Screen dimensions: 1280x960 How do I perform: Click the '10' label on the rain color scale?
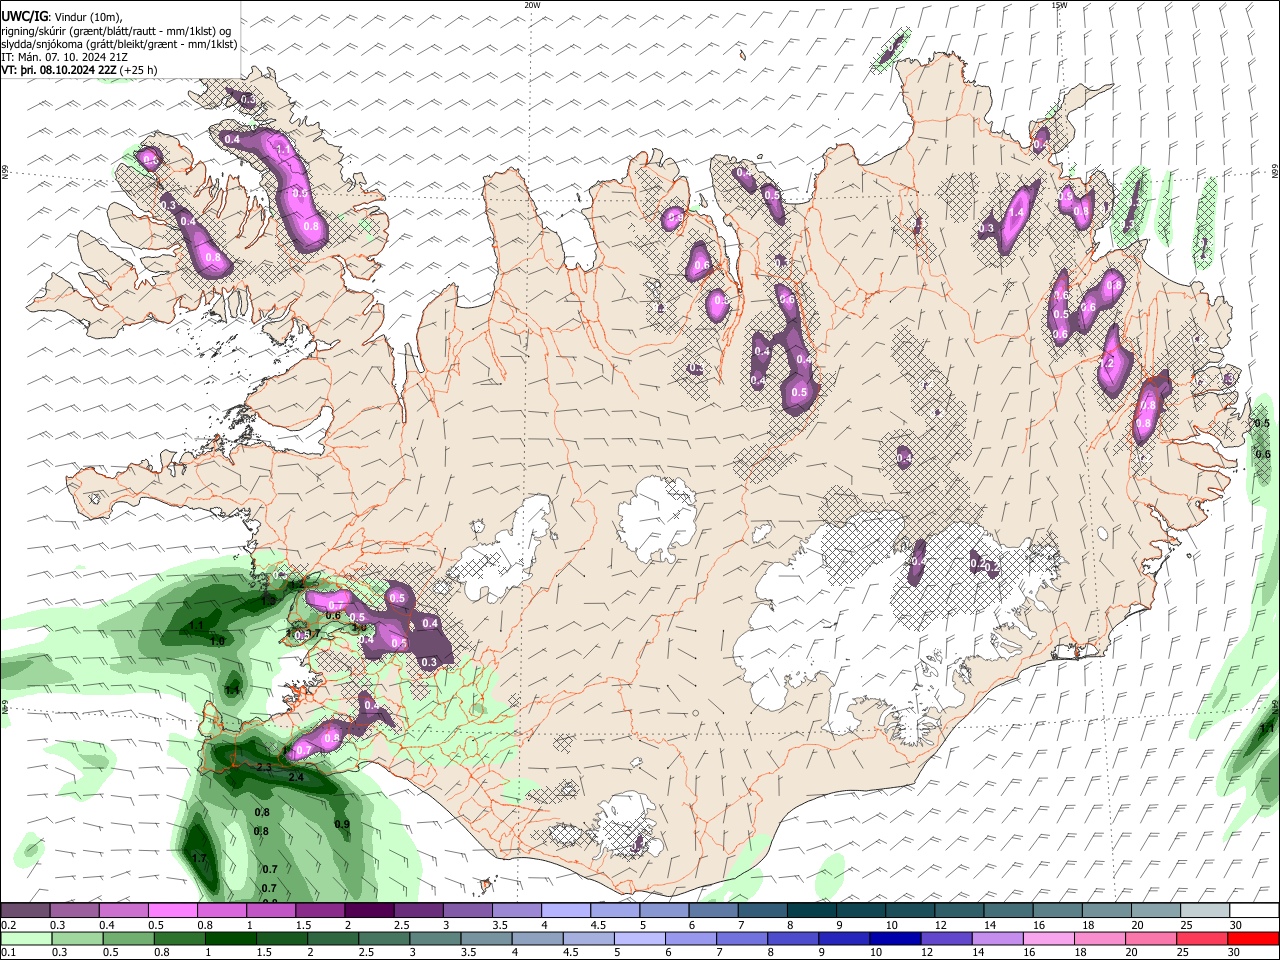point(876,952)
